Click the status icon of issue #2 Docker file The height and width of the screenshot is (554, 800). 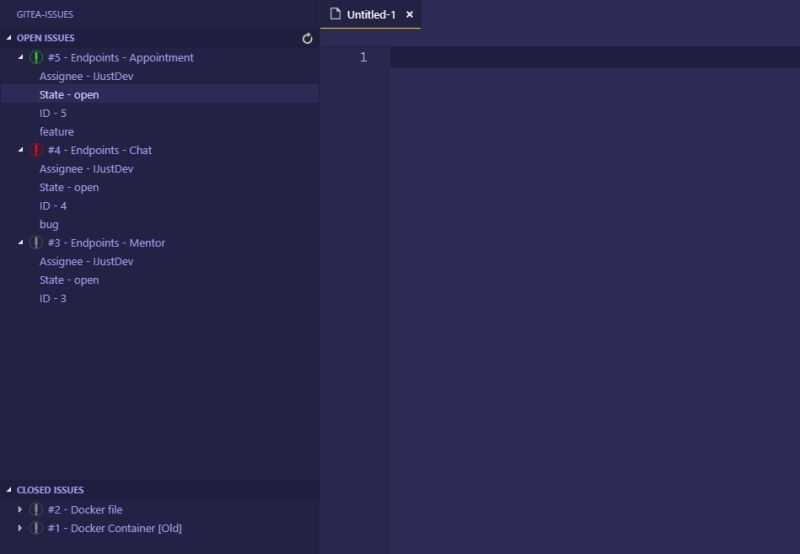[x=36, y=510]
